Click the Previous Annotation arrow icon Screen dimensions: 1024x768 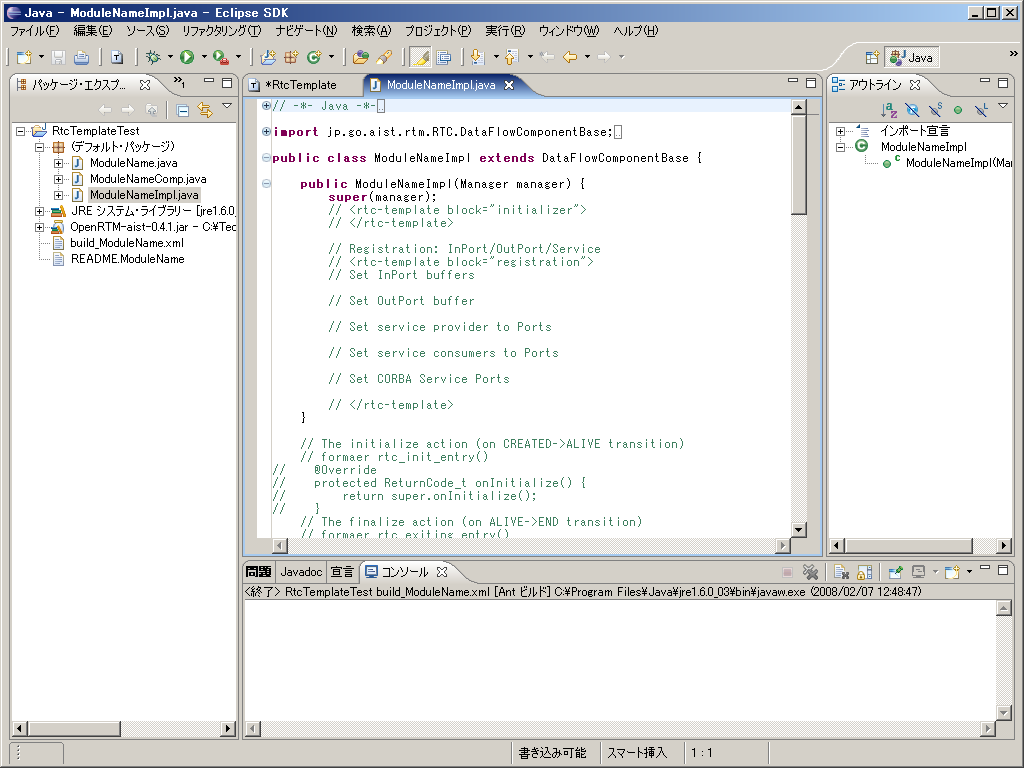pyautogui.click(x=511, y=57)
